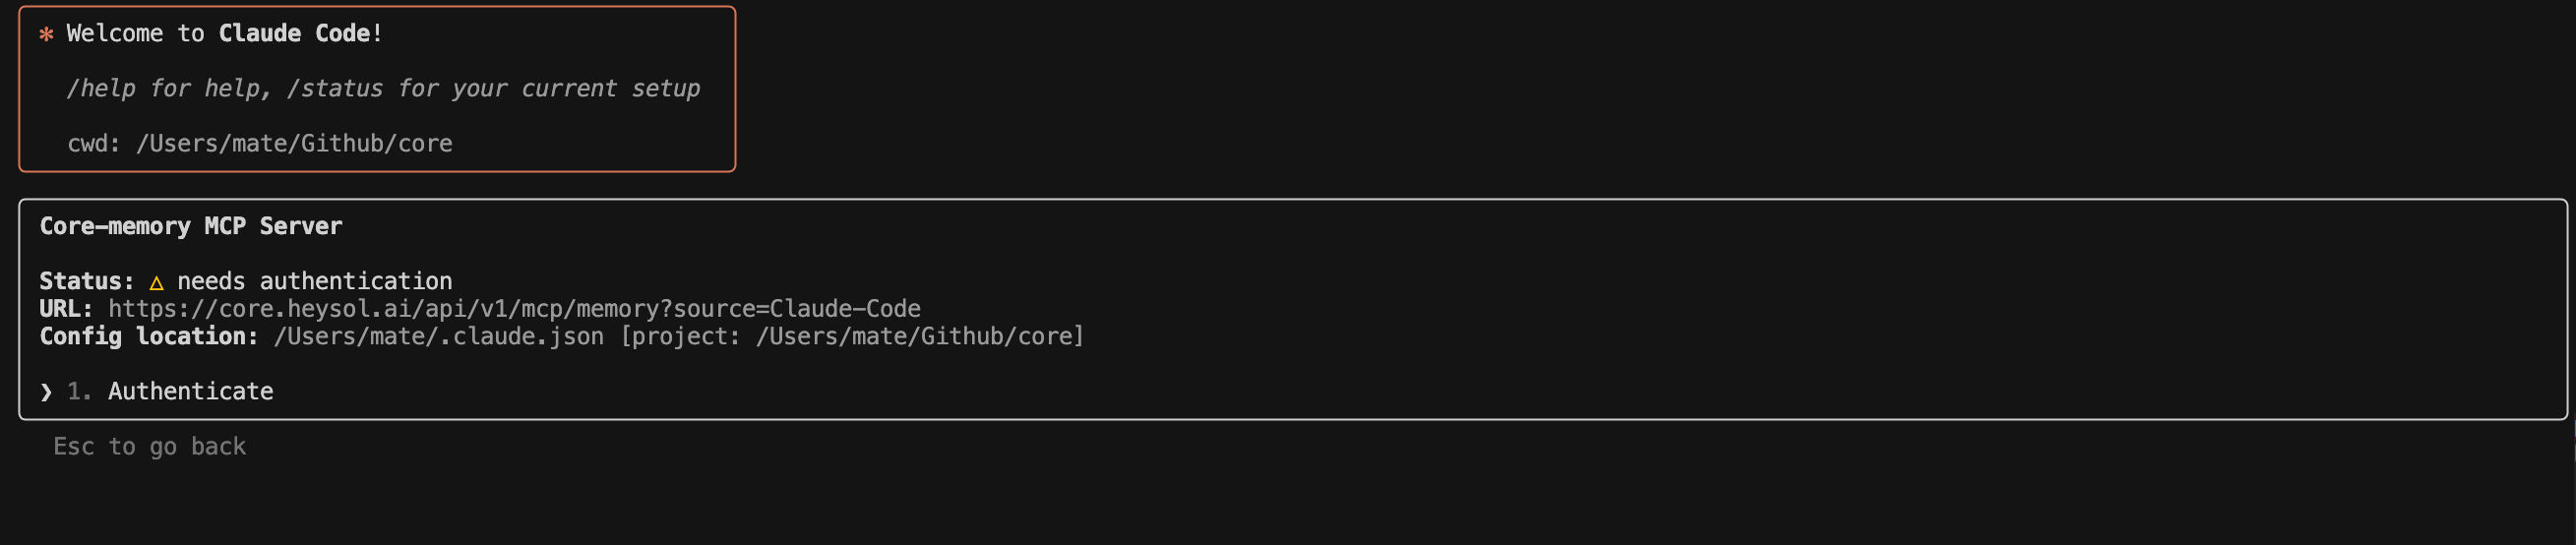Click the orange asterisk Claude logo
Viewport: 2576px width, 545px height.
pyautogui.click(x=46, y=35)
